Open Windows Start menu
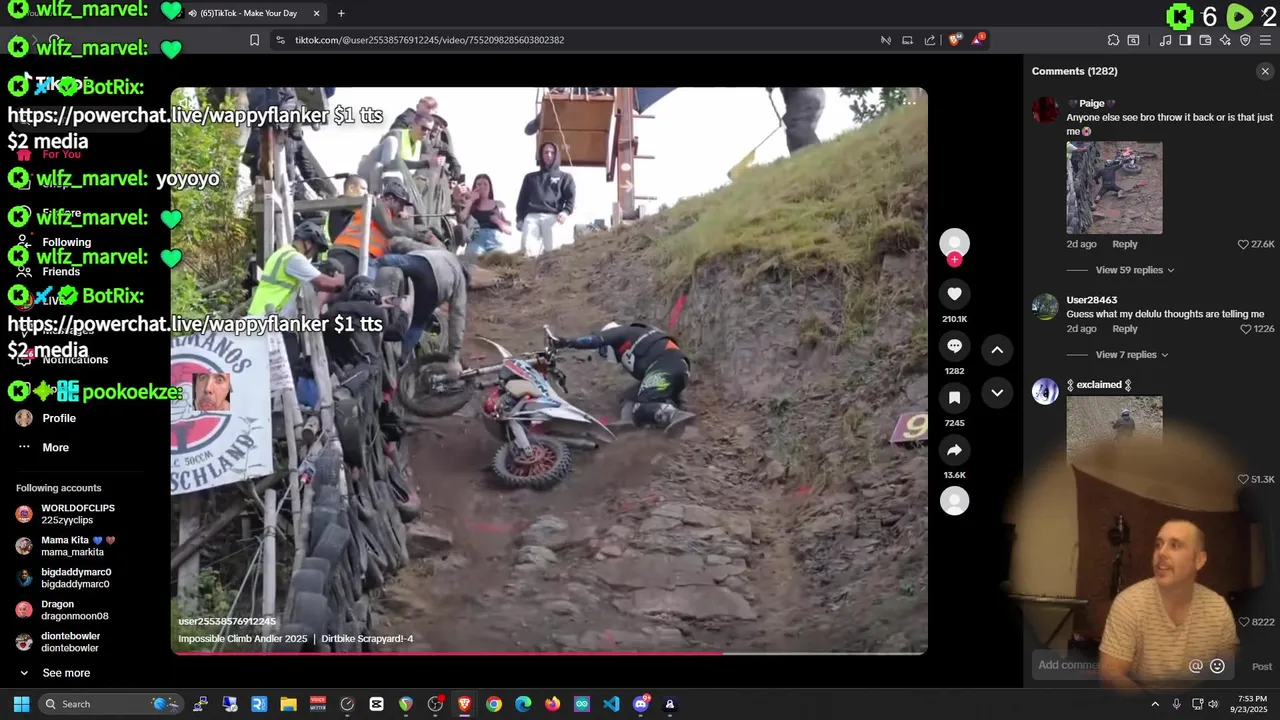 pyautogui.click(x=21, y=704)
